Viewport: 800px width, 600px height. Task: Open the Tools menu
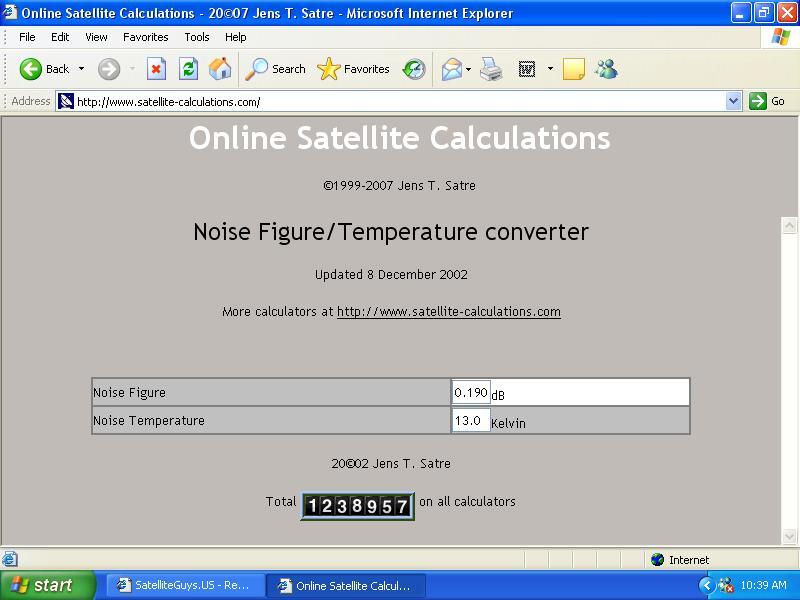(x=197, y=37)
